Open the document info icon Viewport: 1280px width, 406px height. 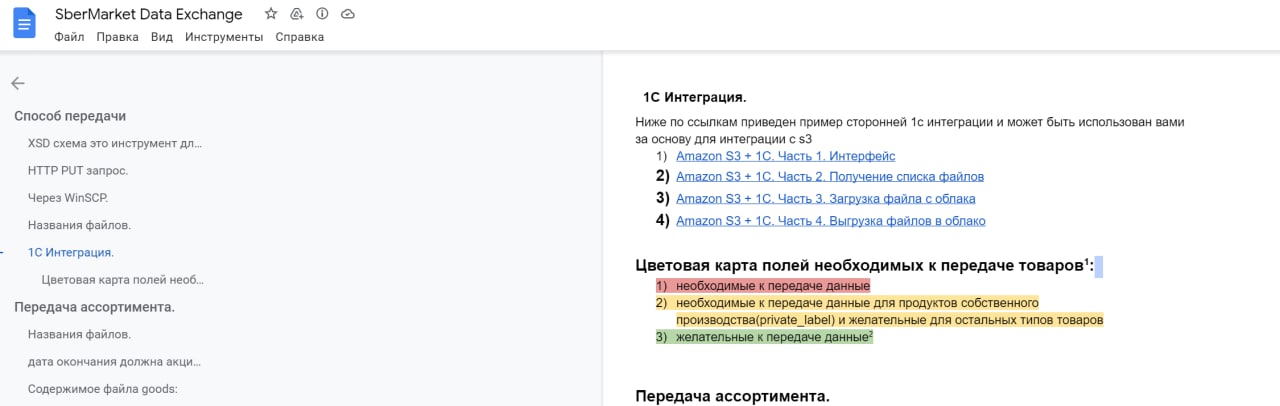tap(322, 14)
